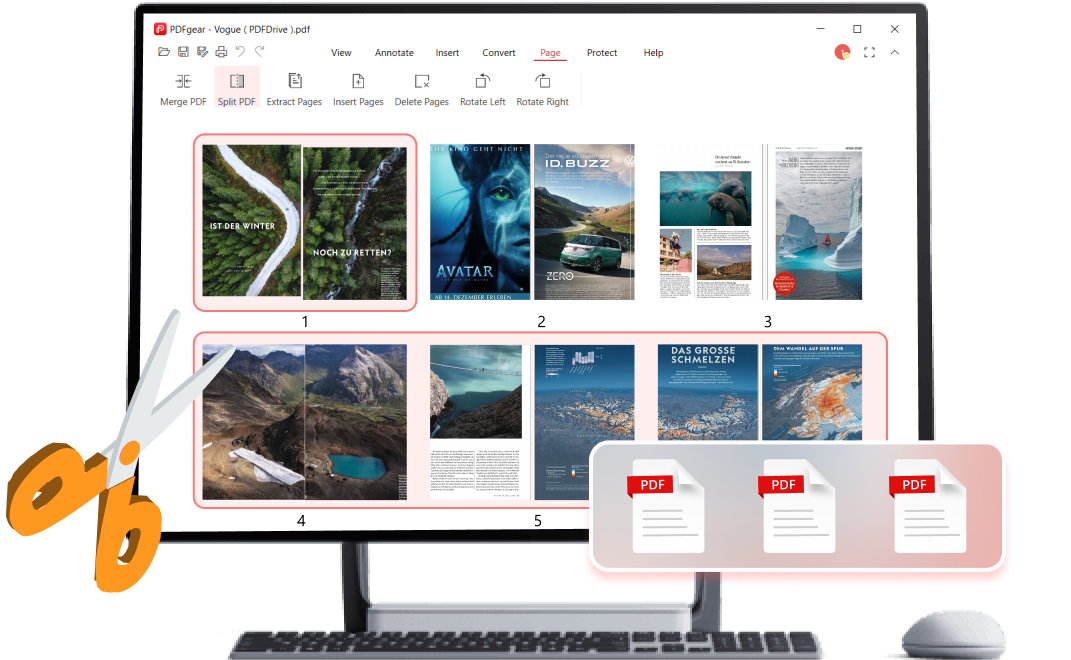The width and height of the screenshot is (1071, 660).
Task: Open the View tab
Action: (x=341, y=53)
